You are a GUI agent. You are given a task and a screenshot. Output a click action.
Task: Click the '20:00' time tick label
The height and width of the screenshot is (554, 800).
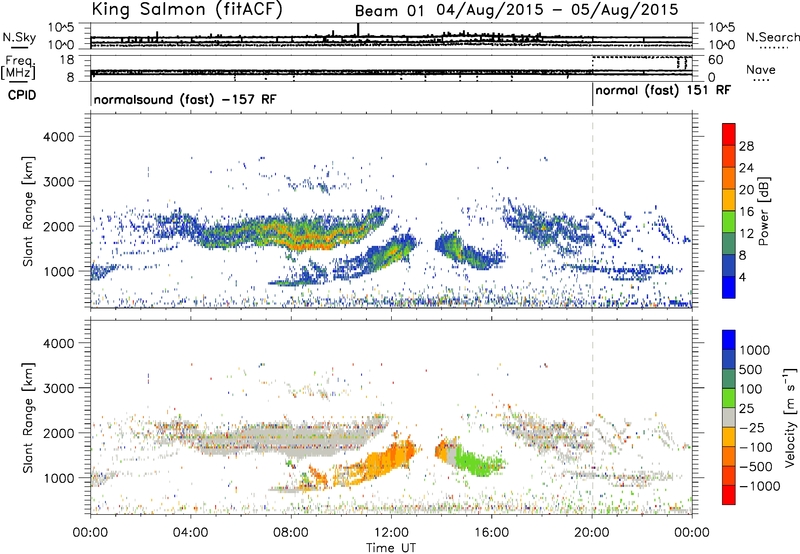click(592, 533)
